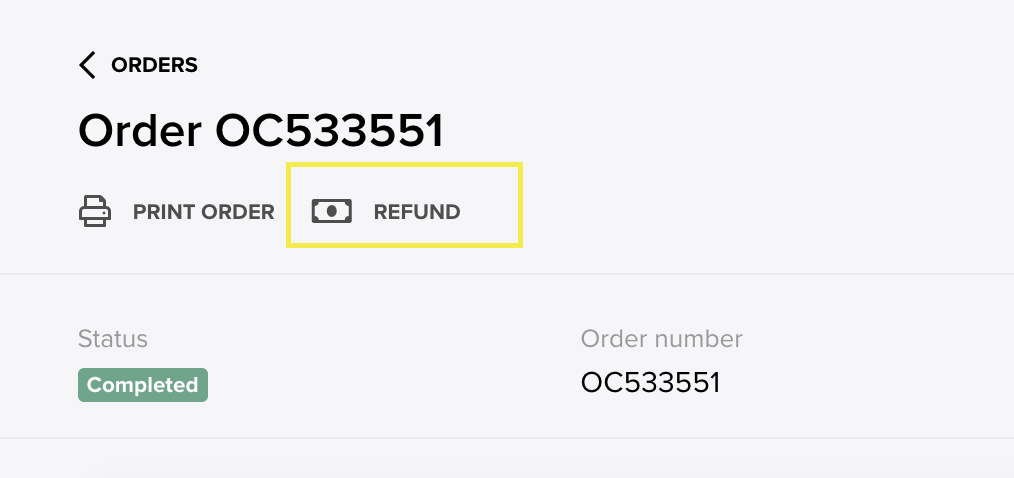Viewport: 1014px width, 478px height.
Task: Click the divider line below action buttons
Action: (507, 274)
